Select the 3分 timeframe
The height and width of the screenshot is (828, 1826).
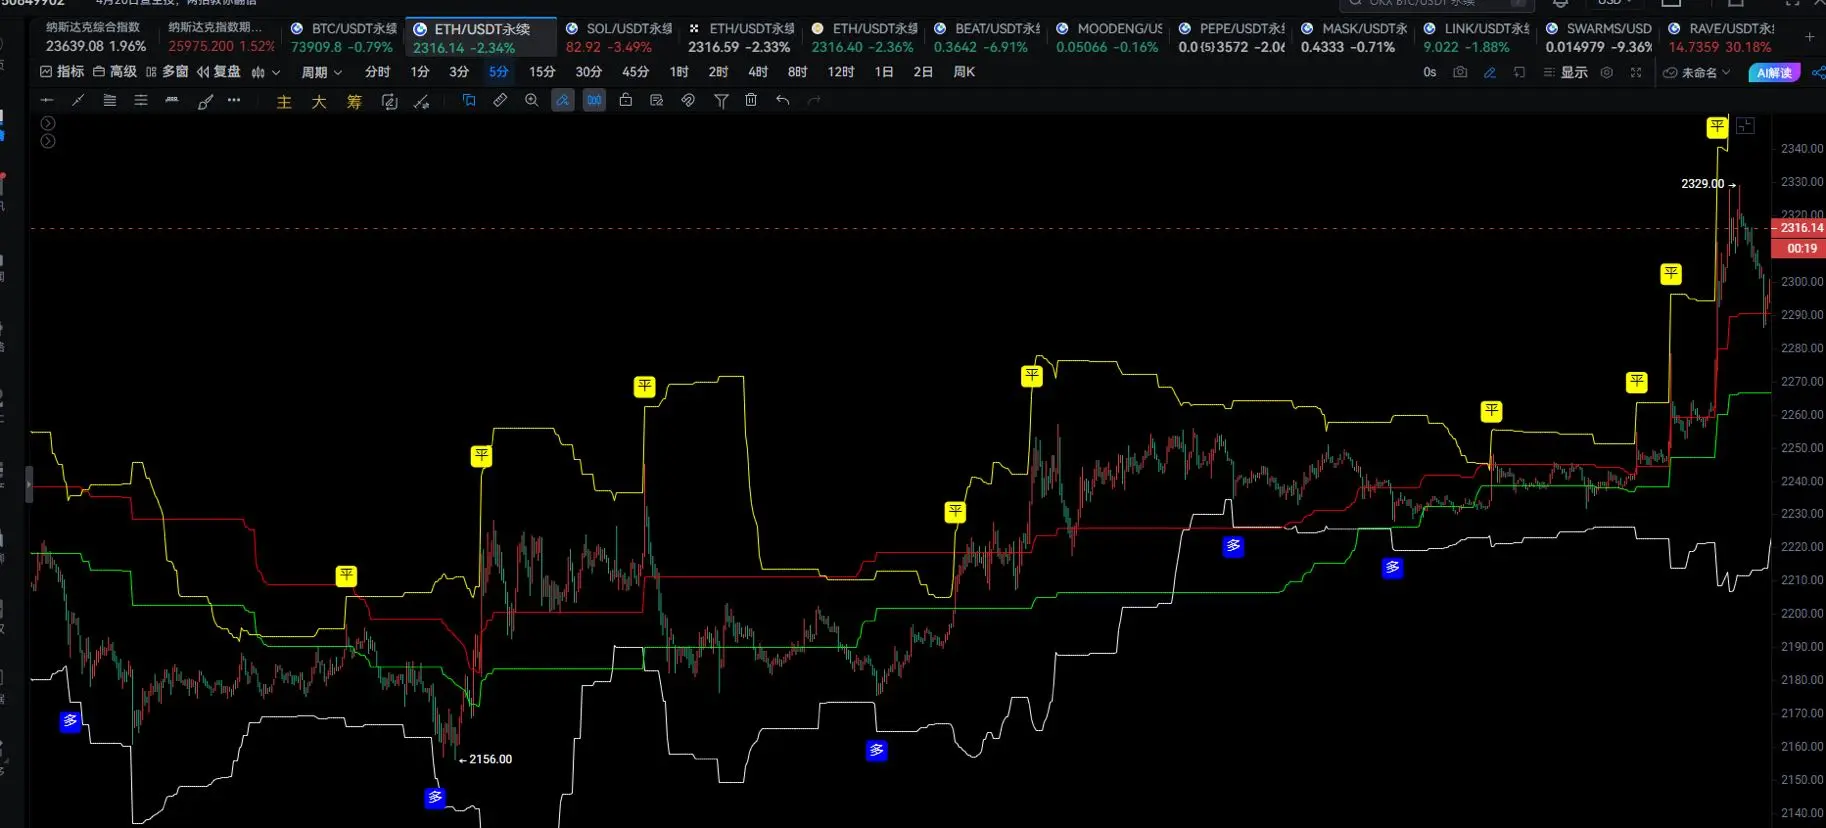coord(459,72)
